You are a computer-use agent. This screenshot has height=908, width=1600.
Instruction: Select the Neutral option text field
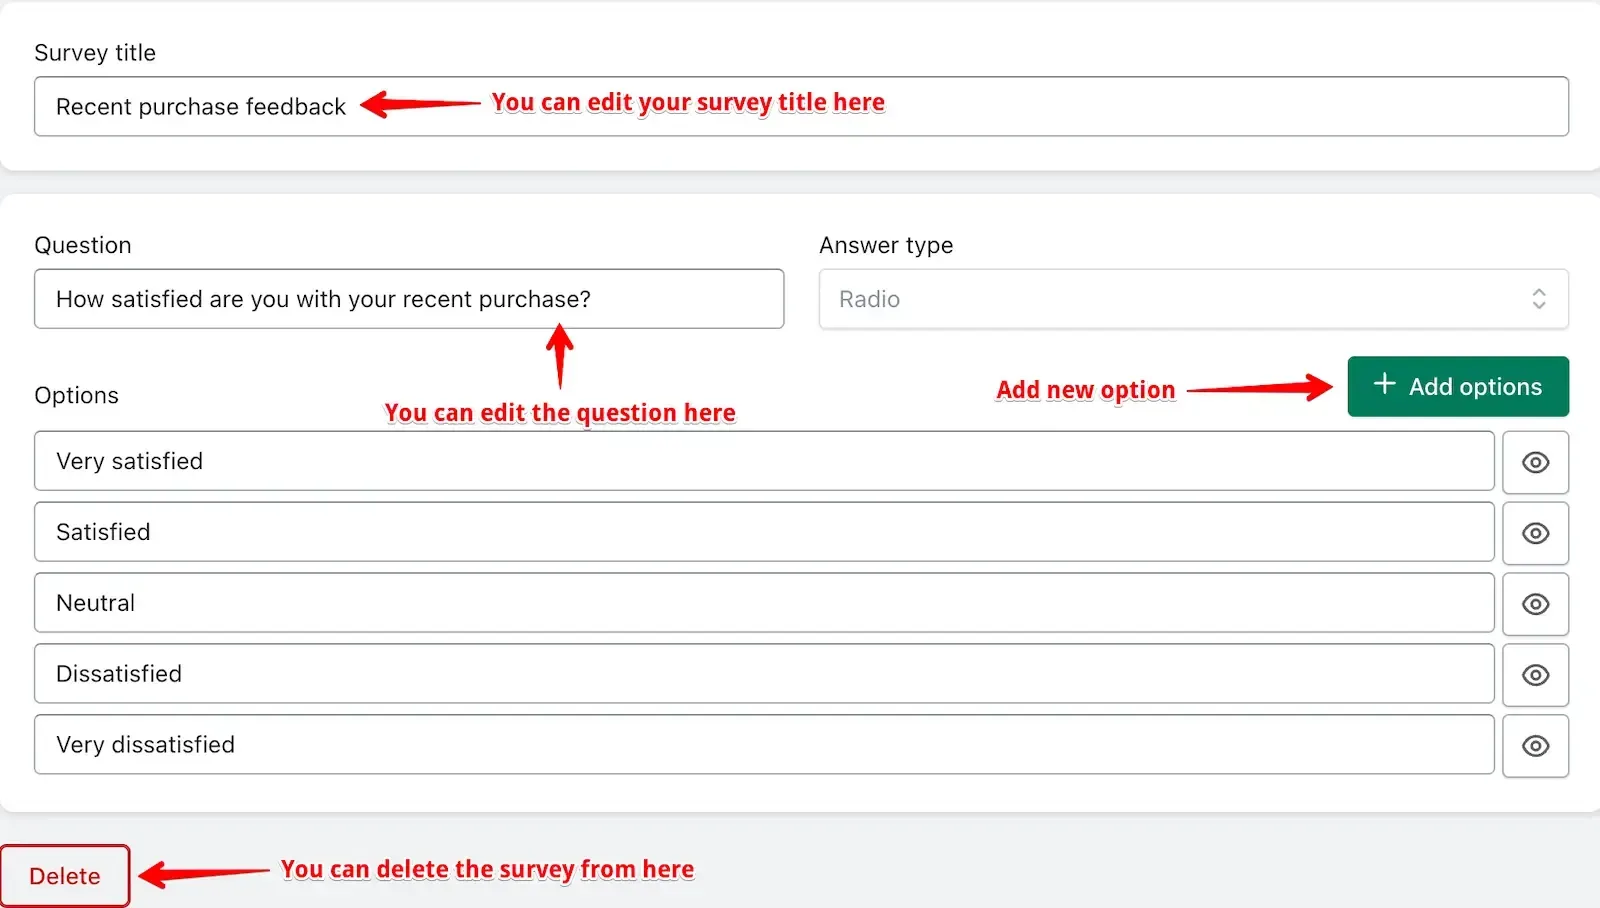[764, 603]
